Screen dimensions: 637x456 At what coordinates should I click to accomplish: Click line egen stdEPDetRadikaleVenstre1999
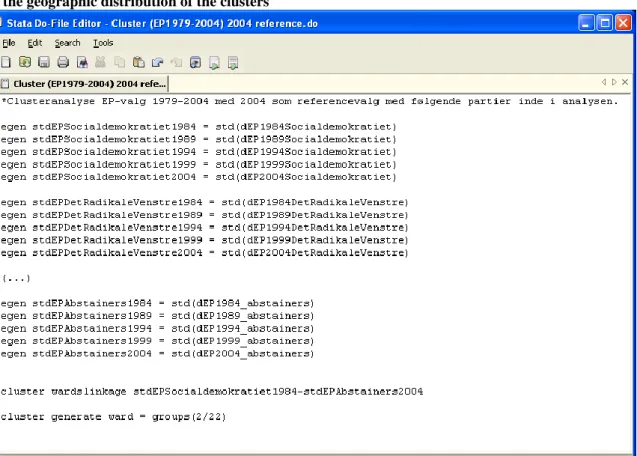[x=204, y=240]
